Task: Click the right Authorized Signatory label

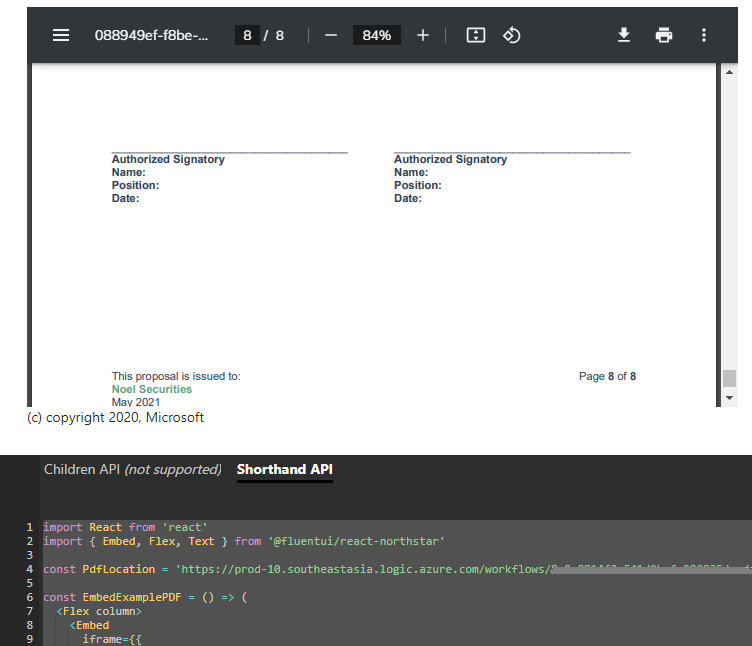Action: [x=450, y=159]
